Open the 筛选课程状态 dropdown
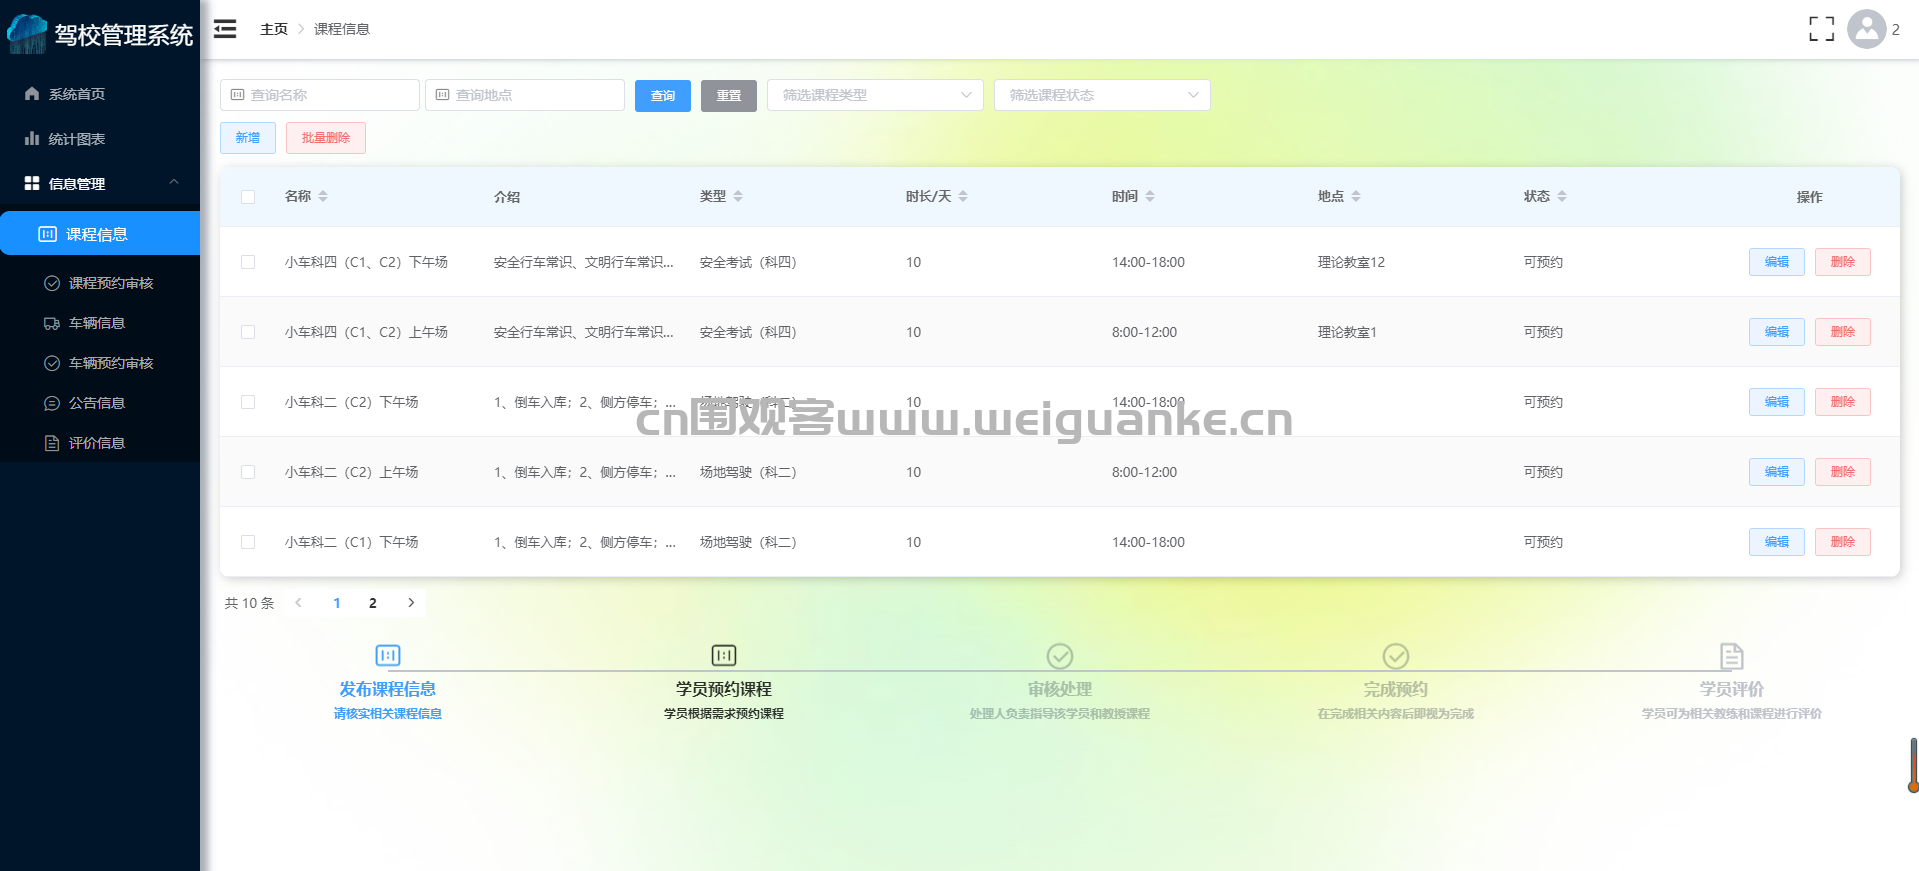This screenshot has height=871, width=1919. pos(1102,95)
